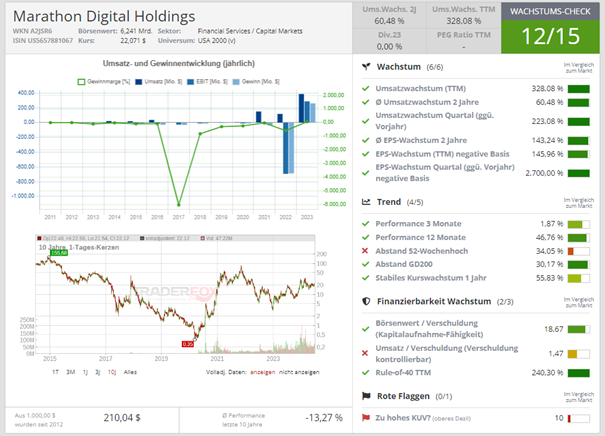The height and width of the screenshot is (436, 605).
Task: Click green bar beside Umsatzwachstum (TTM) 328,08 %
Action: pyautogui.click(x=579, y=89)
